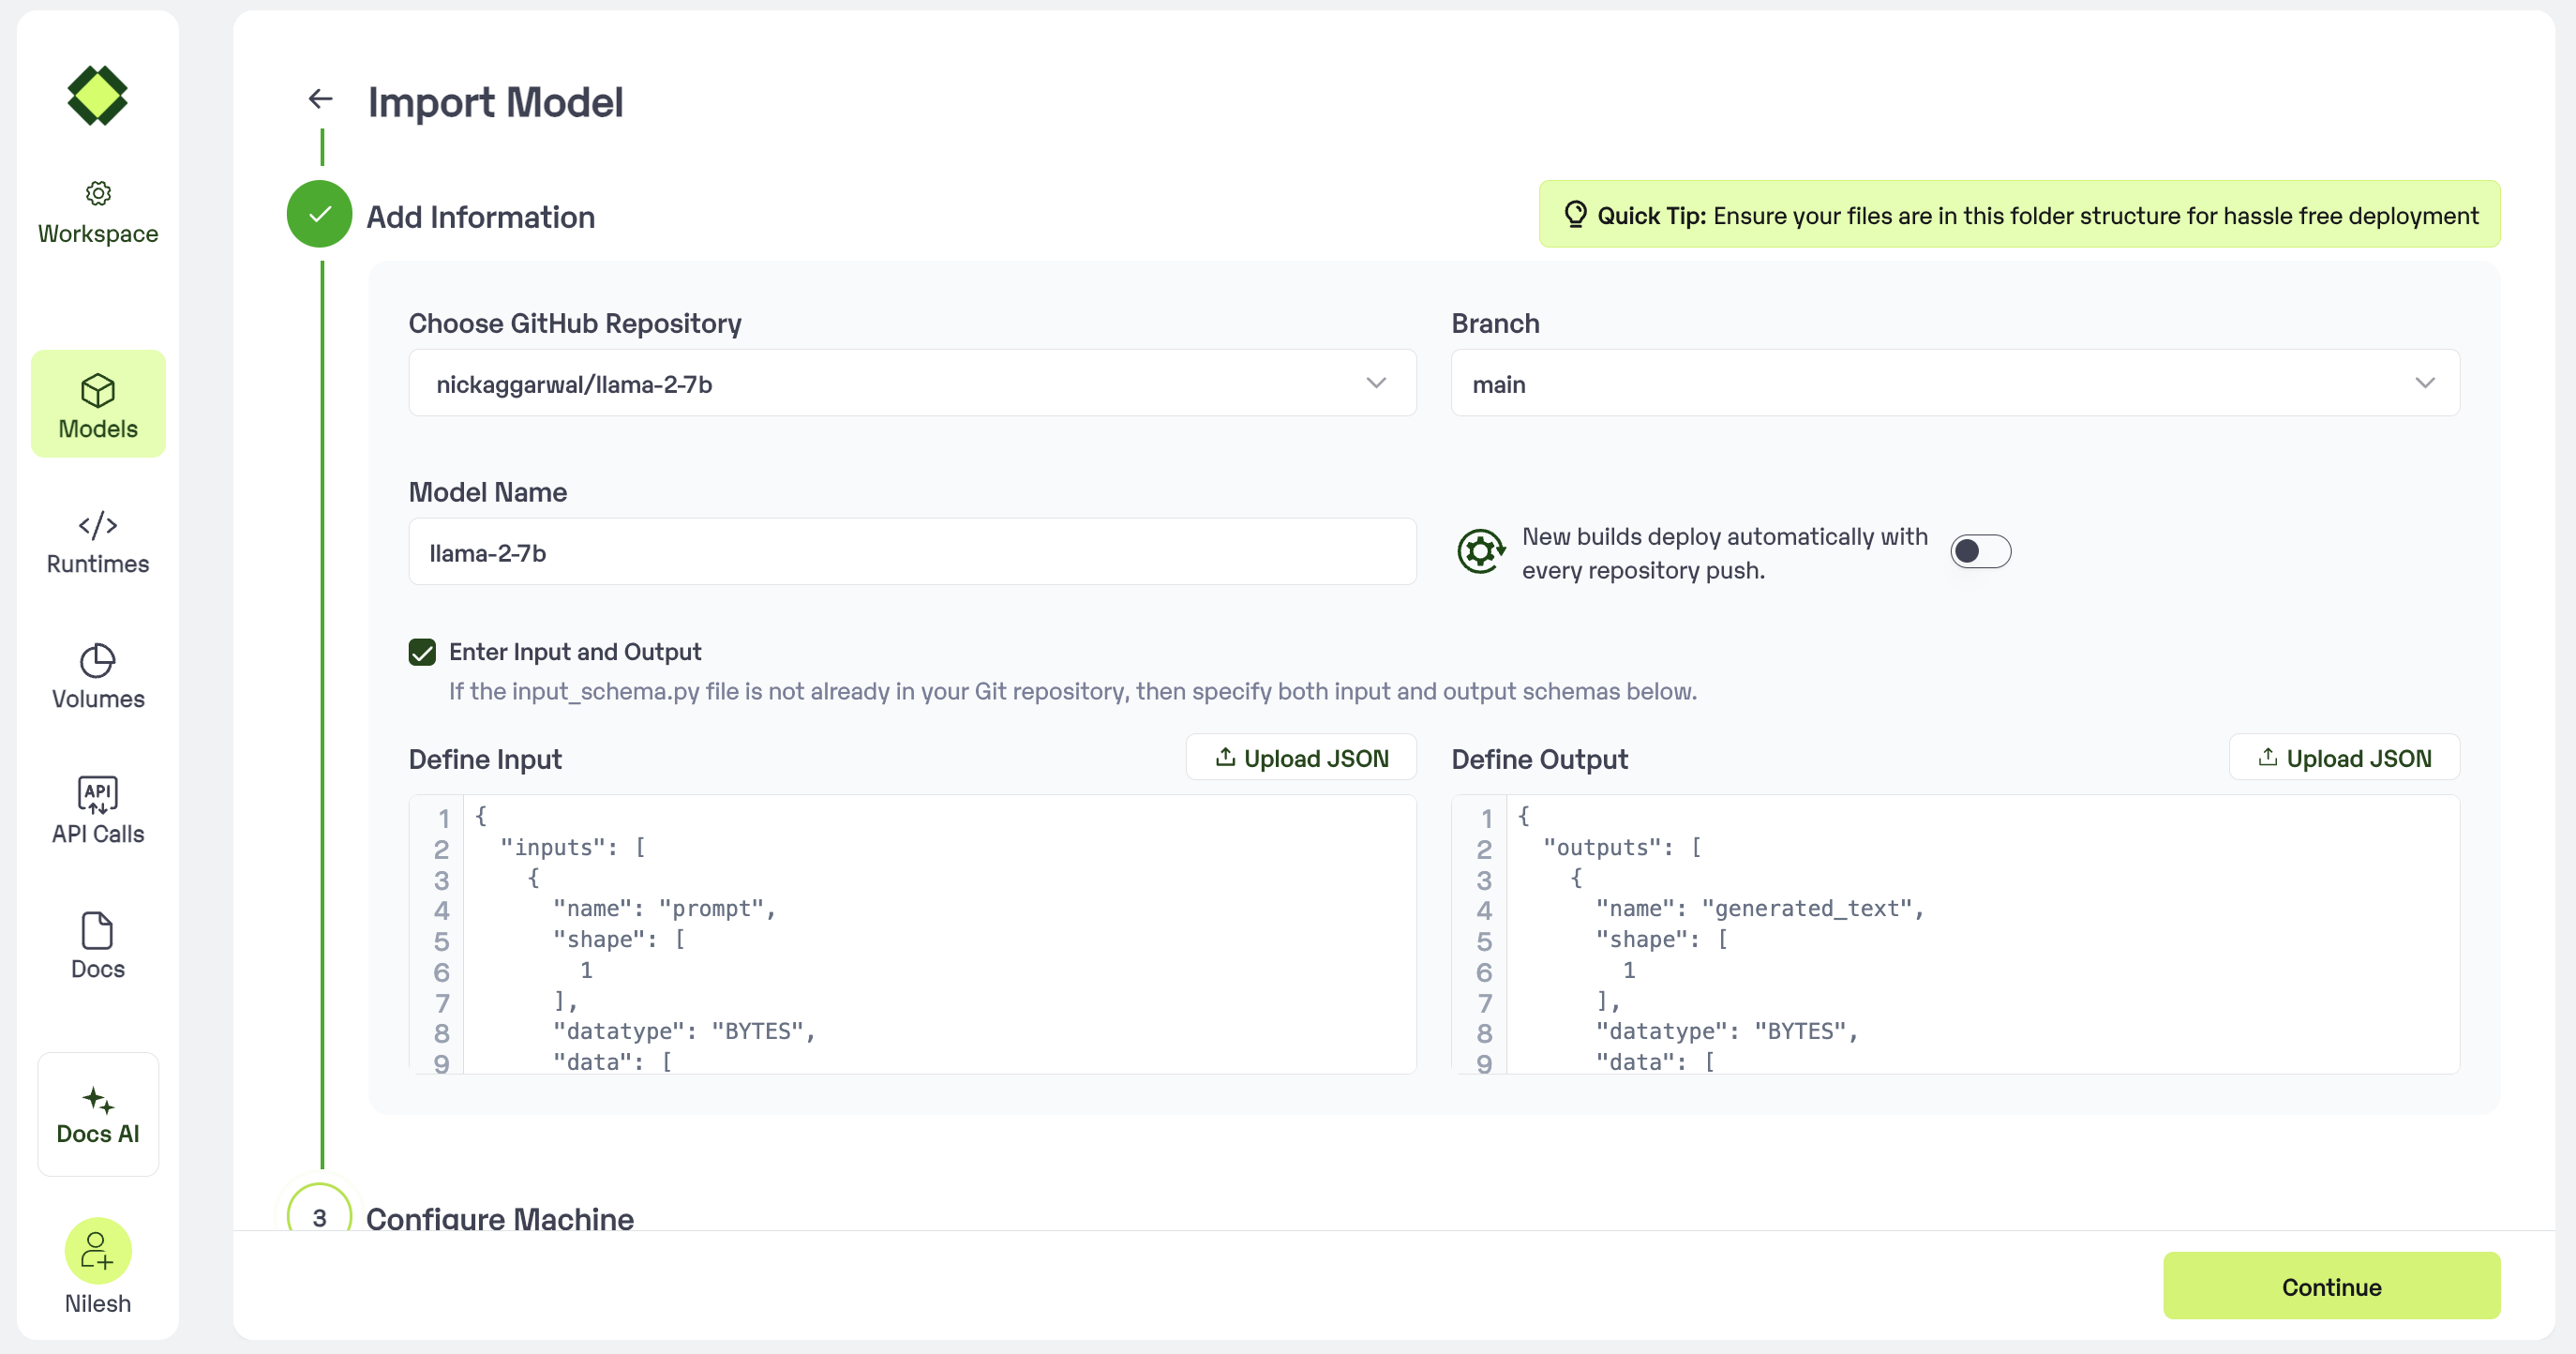Go to Volumes pie icon
2576x1354 pixels.
98,661
